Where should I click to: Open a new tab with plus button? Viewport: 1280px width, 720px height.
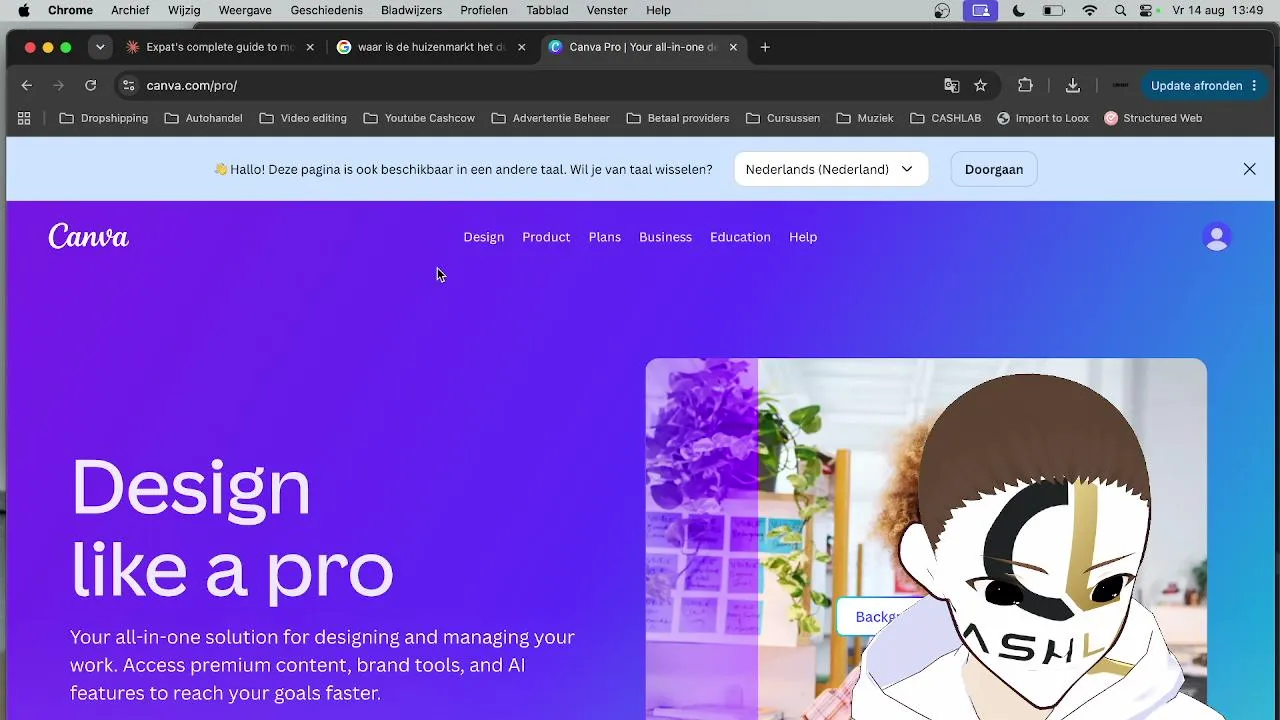[x=765, y=47]
